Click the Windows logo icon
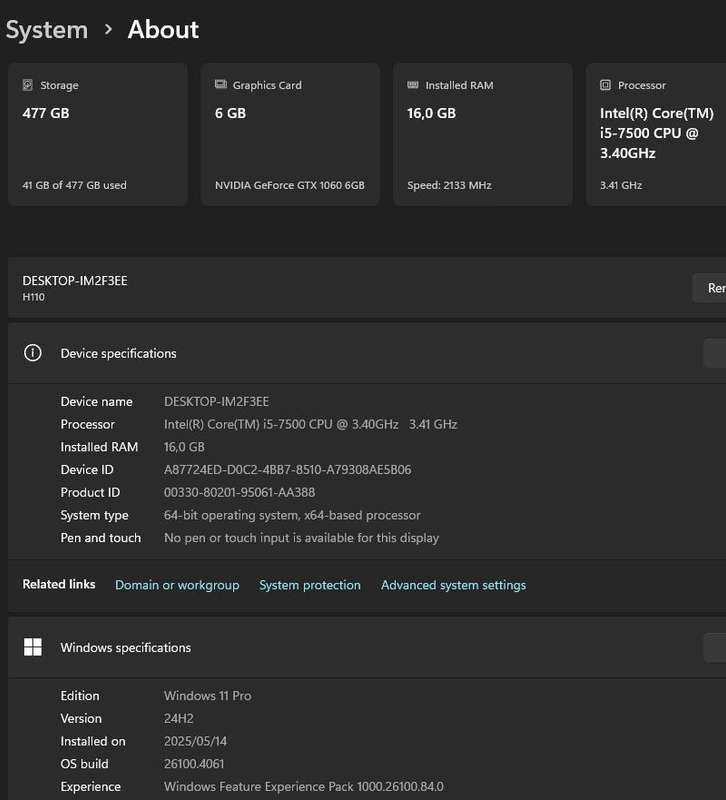The image size is (726, 800). [x=33, y=647]
